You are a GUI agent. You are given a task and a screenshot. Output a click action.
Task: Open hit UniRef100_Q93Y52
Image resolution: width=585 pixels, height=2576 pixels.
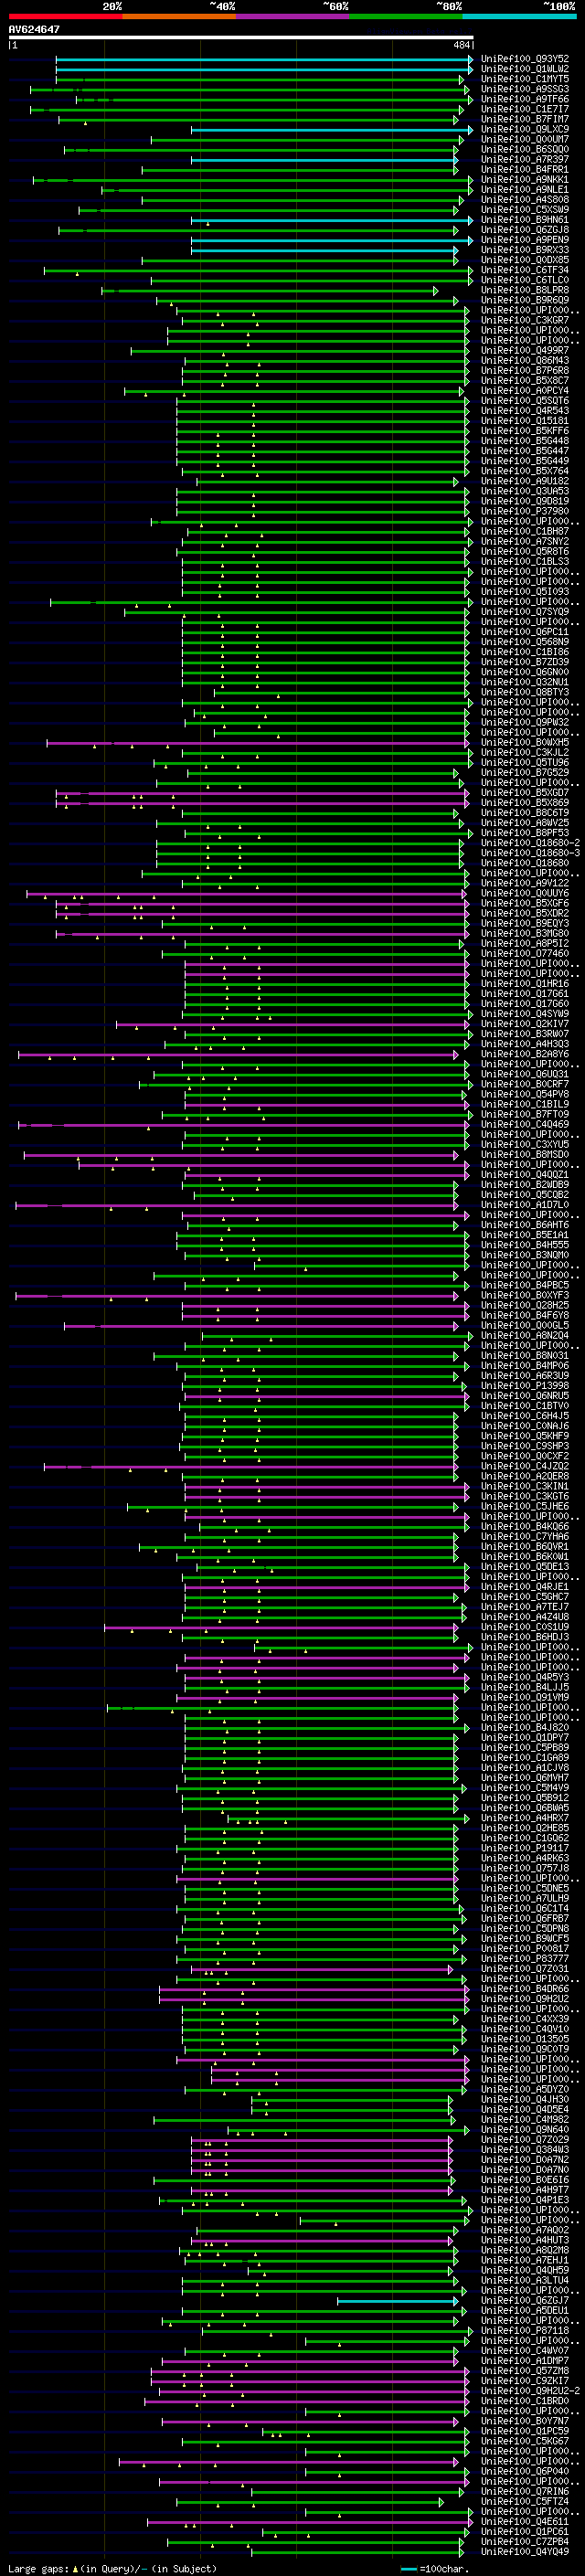pos(525,60)
